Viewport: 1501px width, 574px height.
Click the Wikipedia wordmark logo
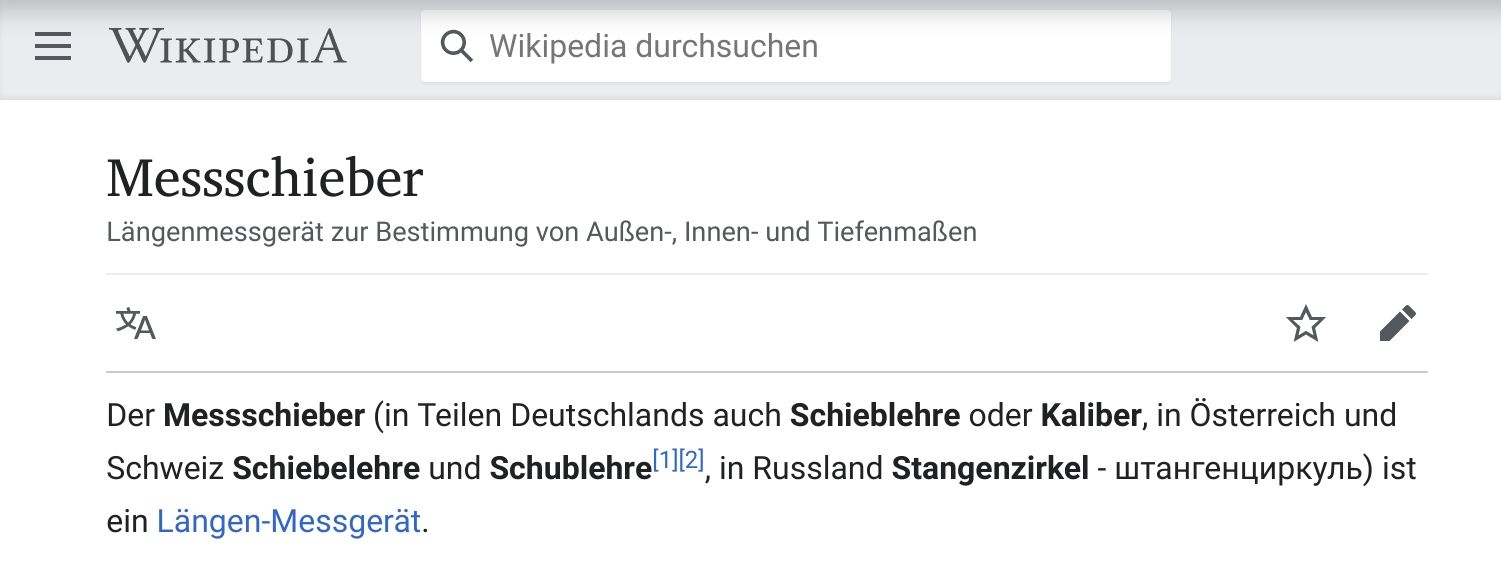(x=228, y=47)
